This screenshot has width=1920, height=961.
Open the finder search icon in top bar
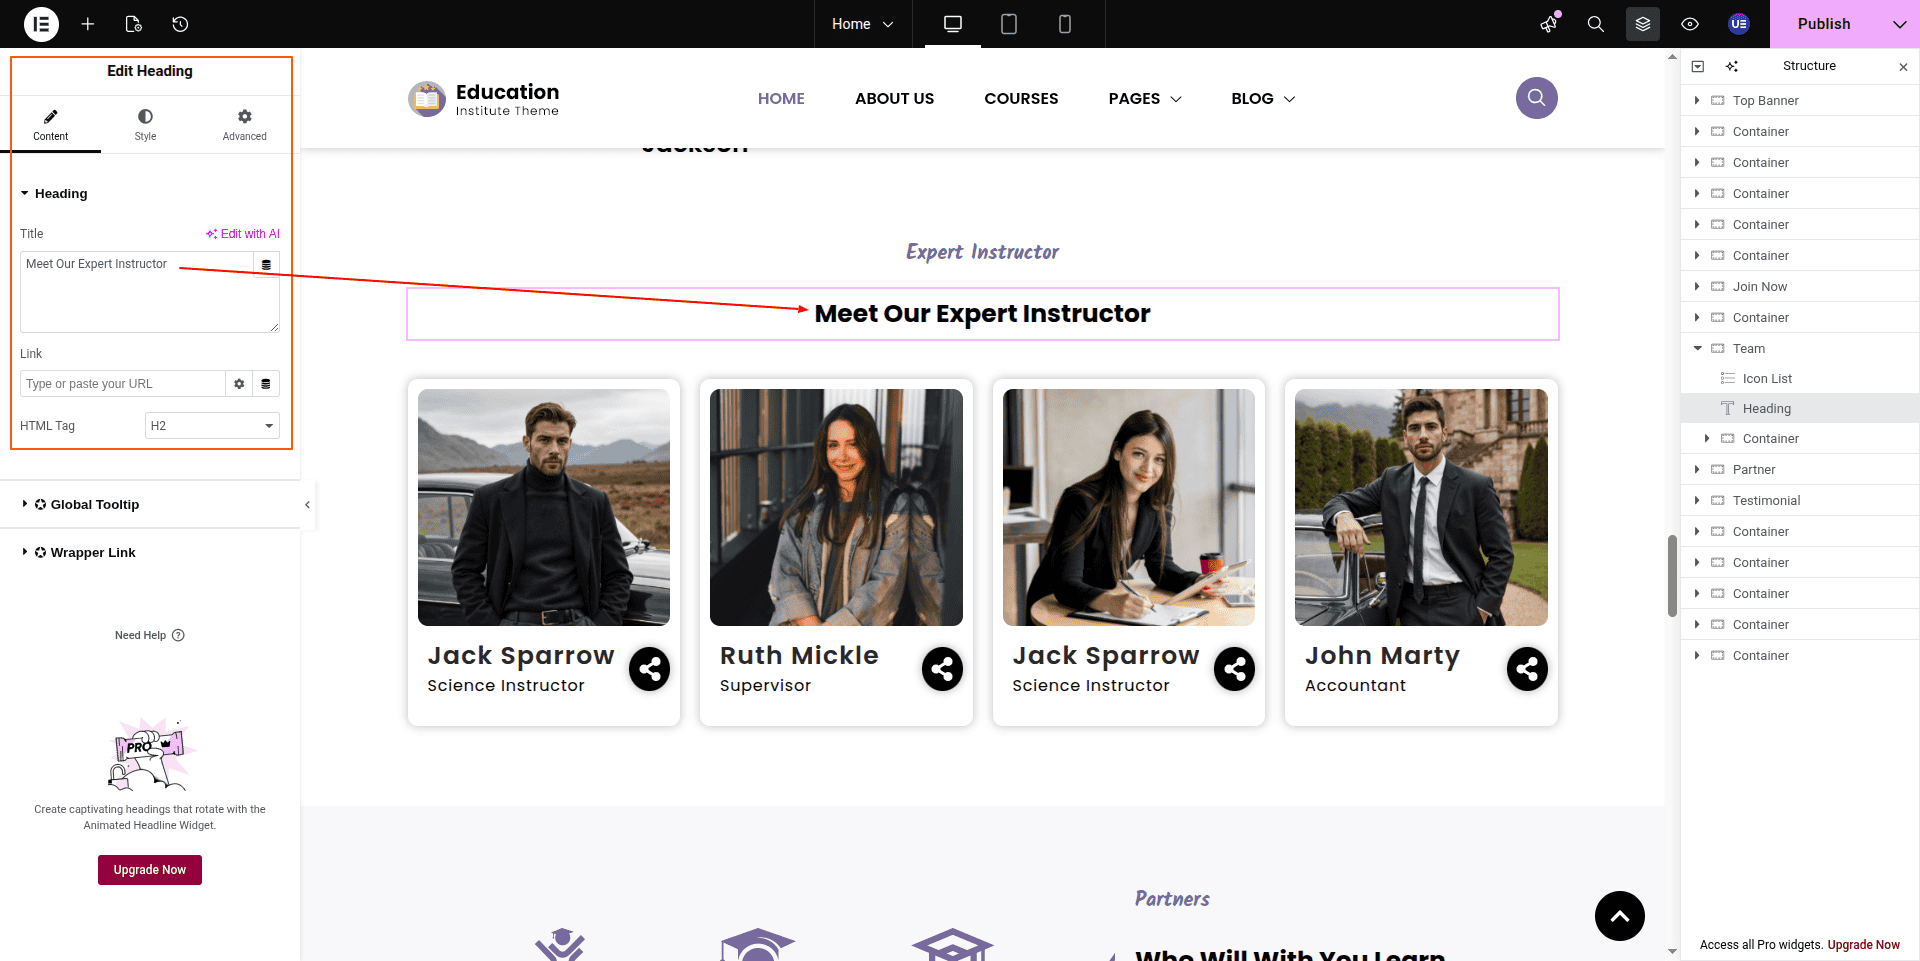pyautogui.click(x=1595, y=24)
